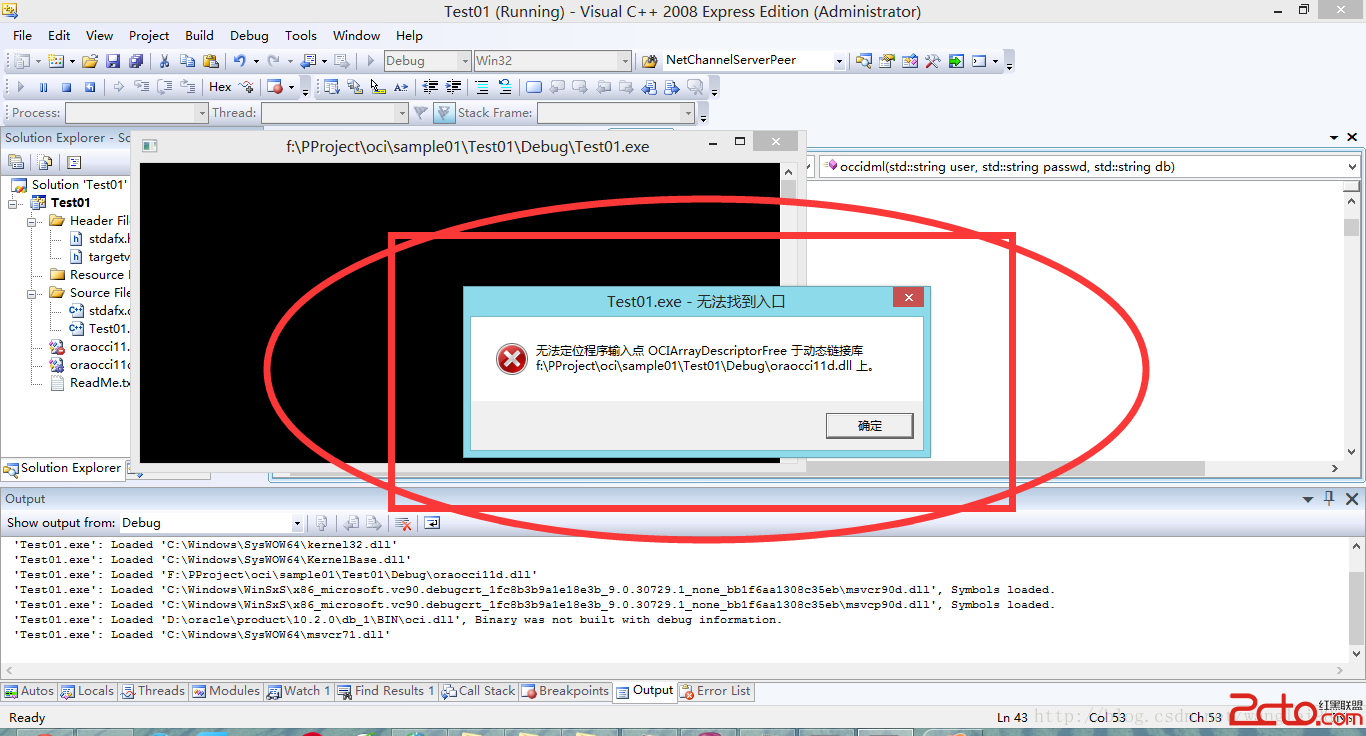Select the Solution Explorer bottom tab
The width and height of the screenshot is (1366, 736).
pos(62,468)
